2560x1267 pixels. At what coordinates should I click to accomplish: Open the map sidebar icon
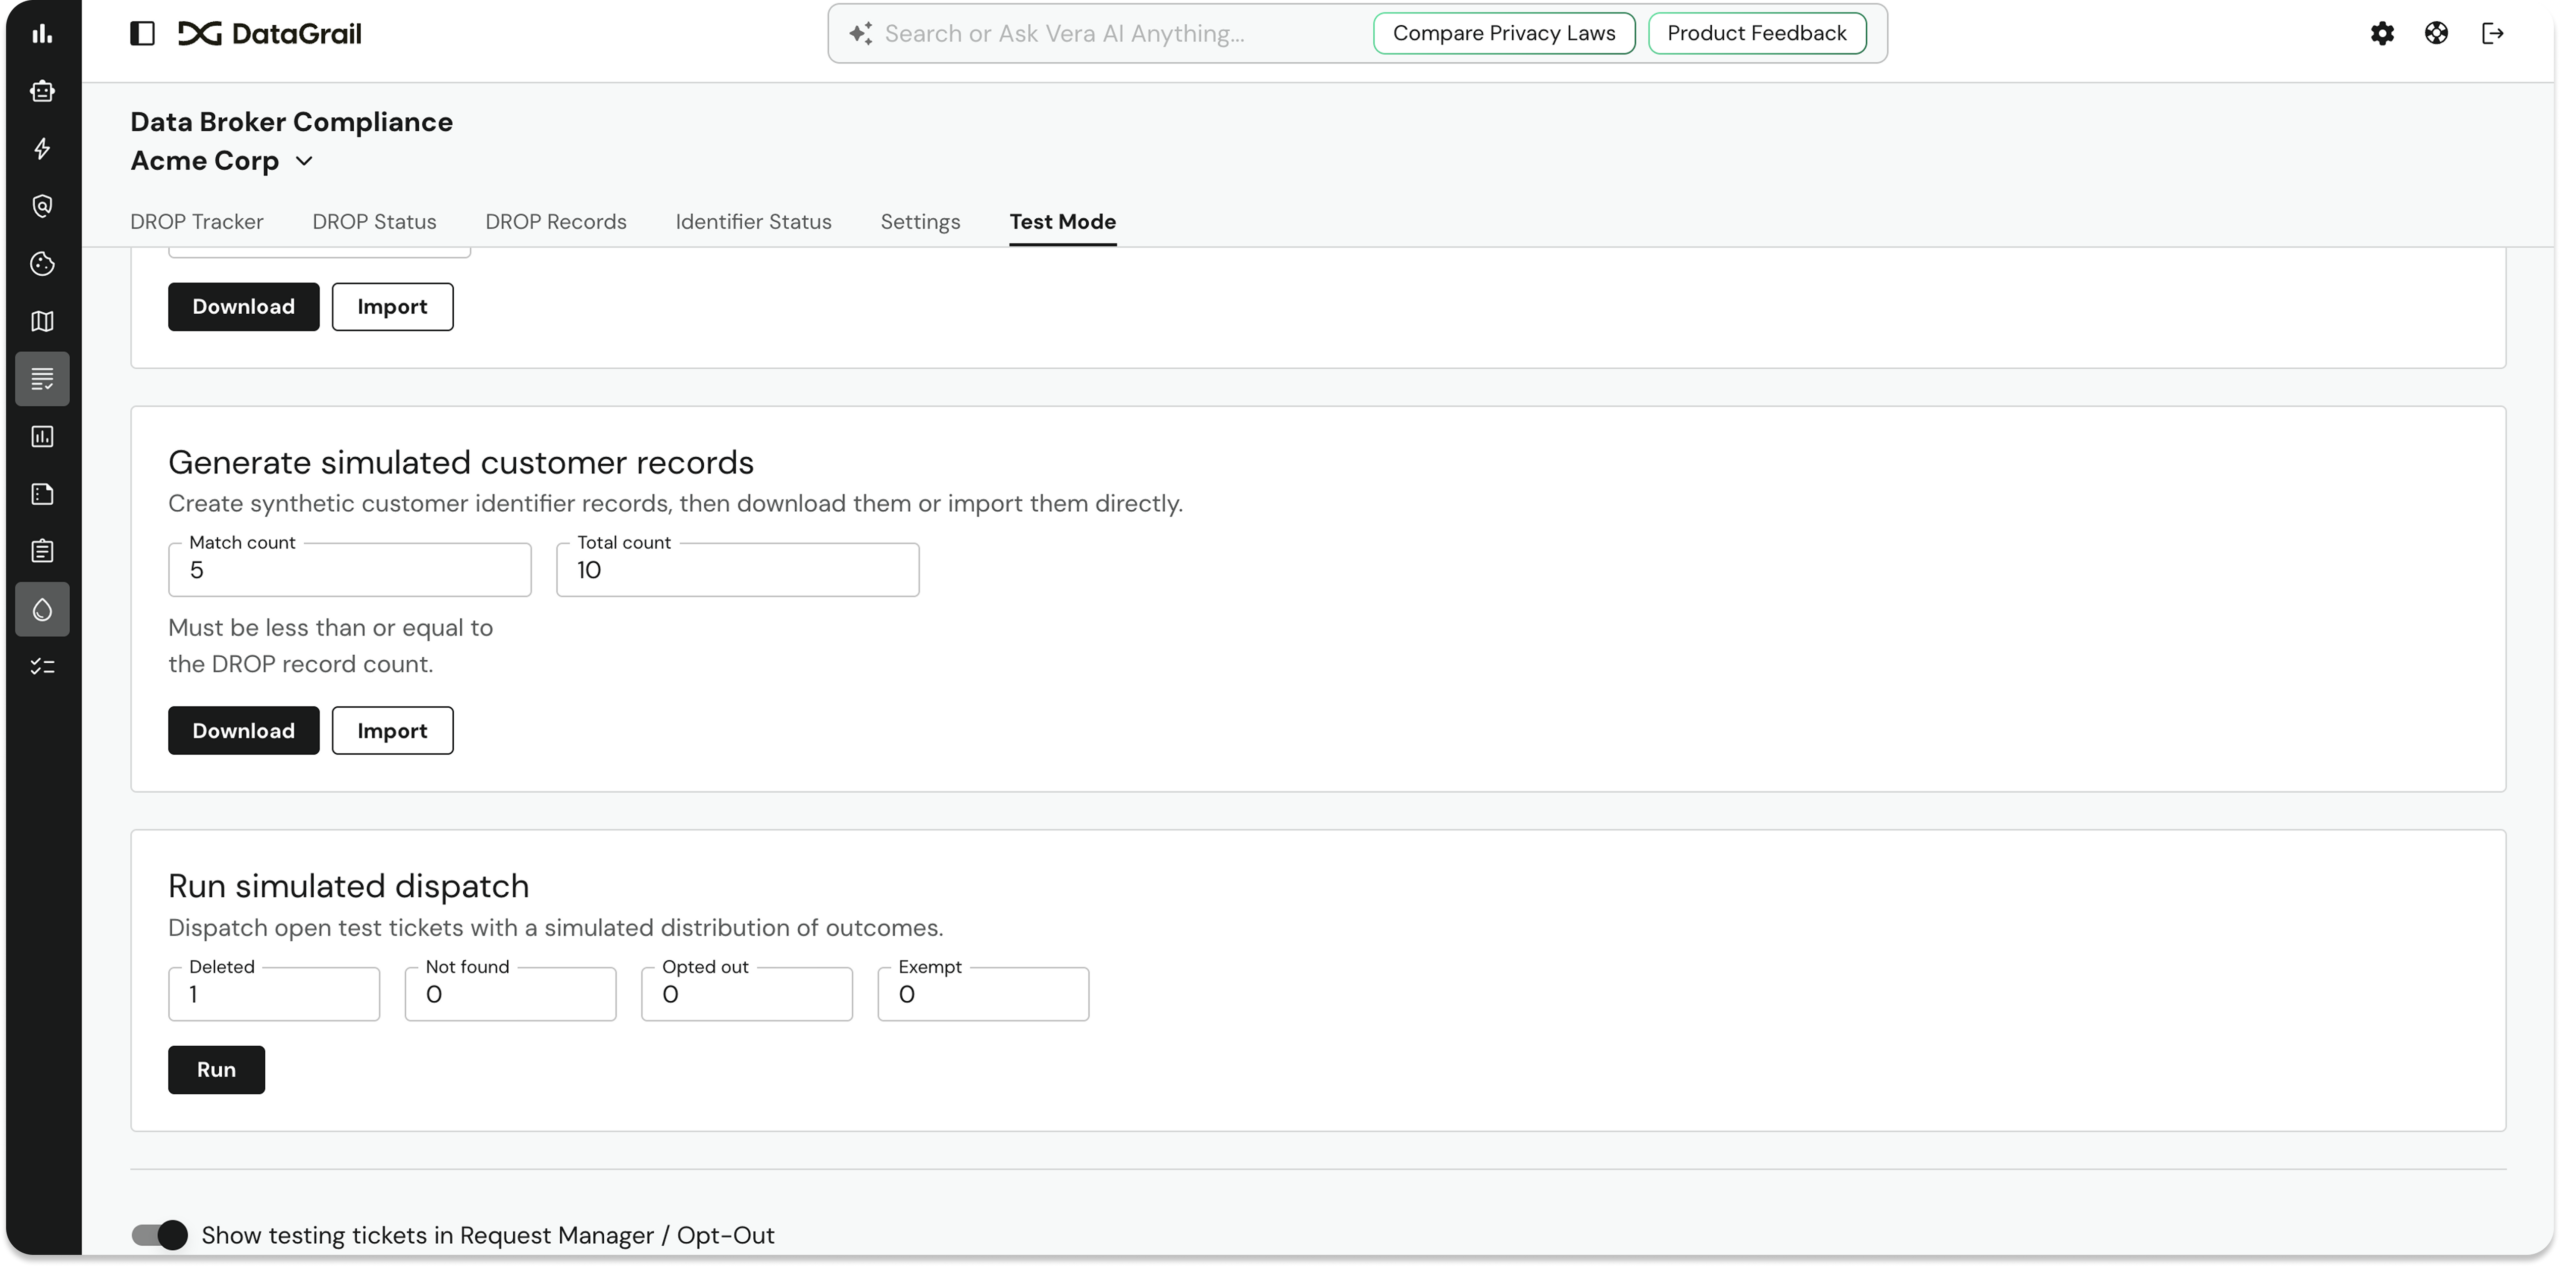tap(42, 321)
